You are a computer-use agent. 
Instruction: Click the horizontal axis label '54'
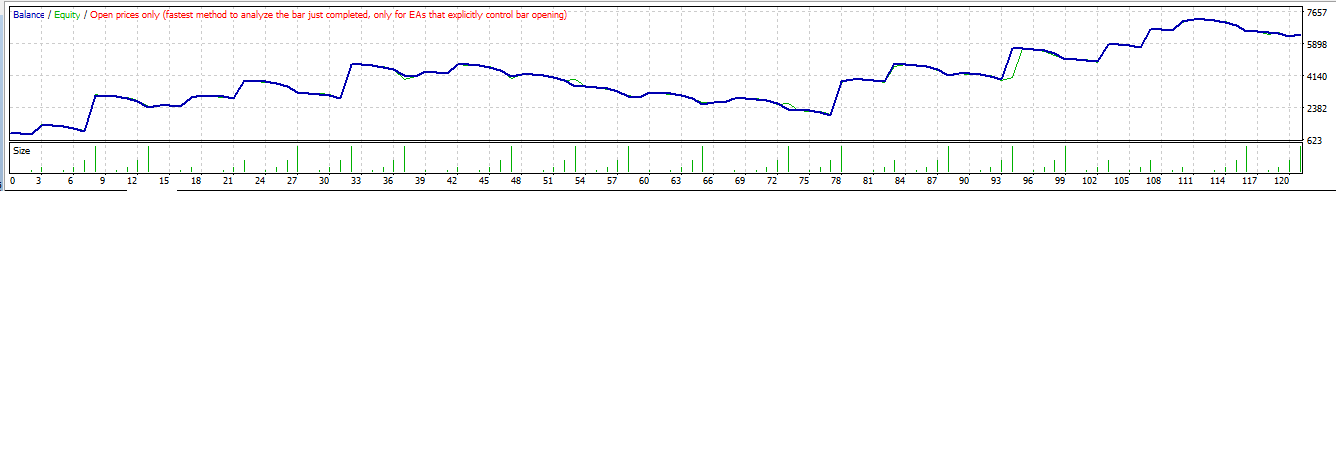pos(580,181)
